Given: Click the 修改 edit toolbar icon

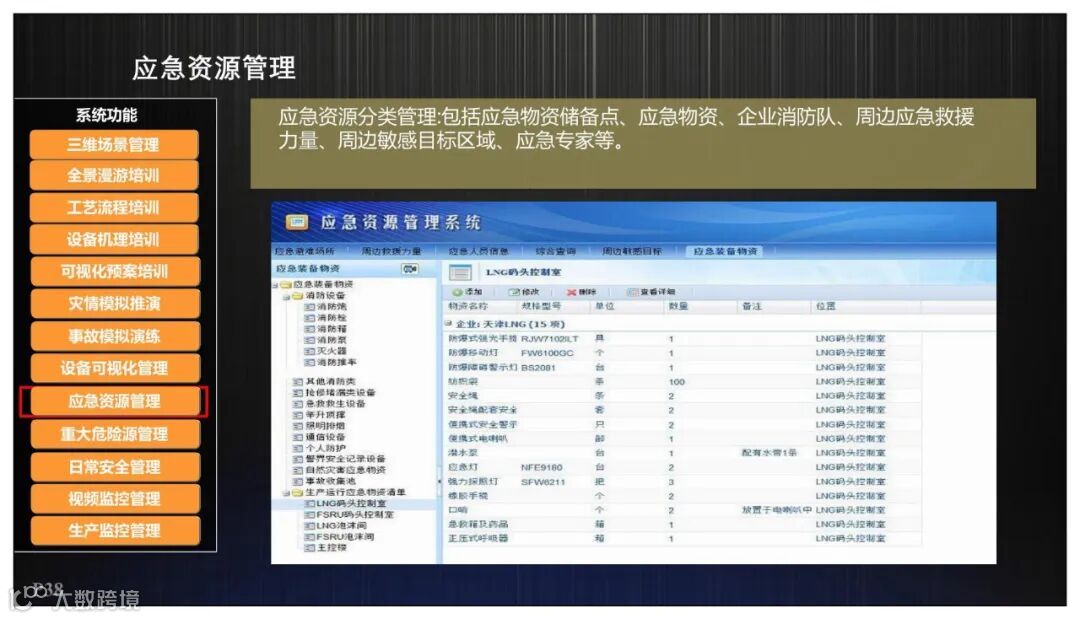Looking at the screenshot, I should 513,292.
